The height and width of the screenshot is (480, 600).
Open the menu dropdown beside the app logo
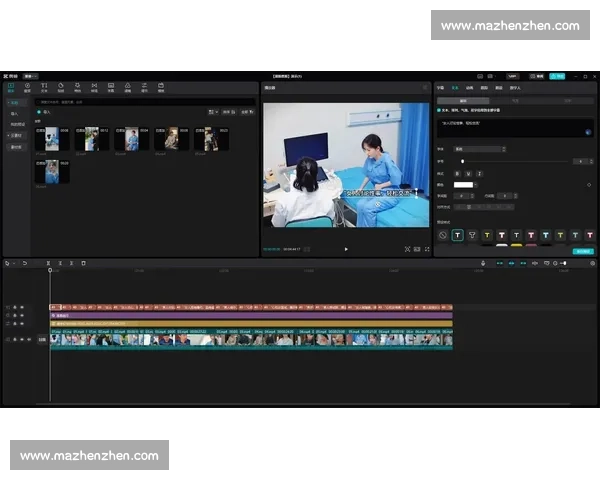(x=31, y=75)
